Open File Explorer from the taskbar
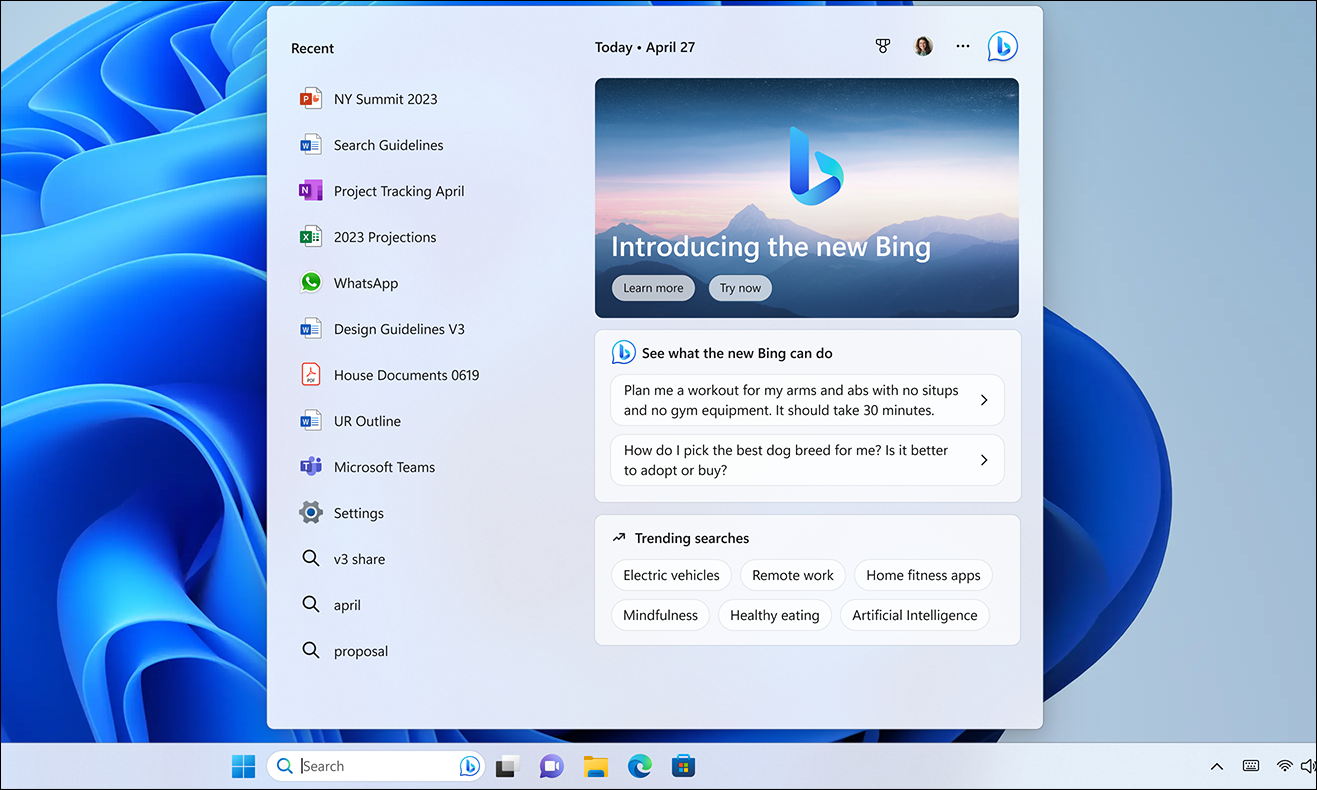 (x=596, y=767)
